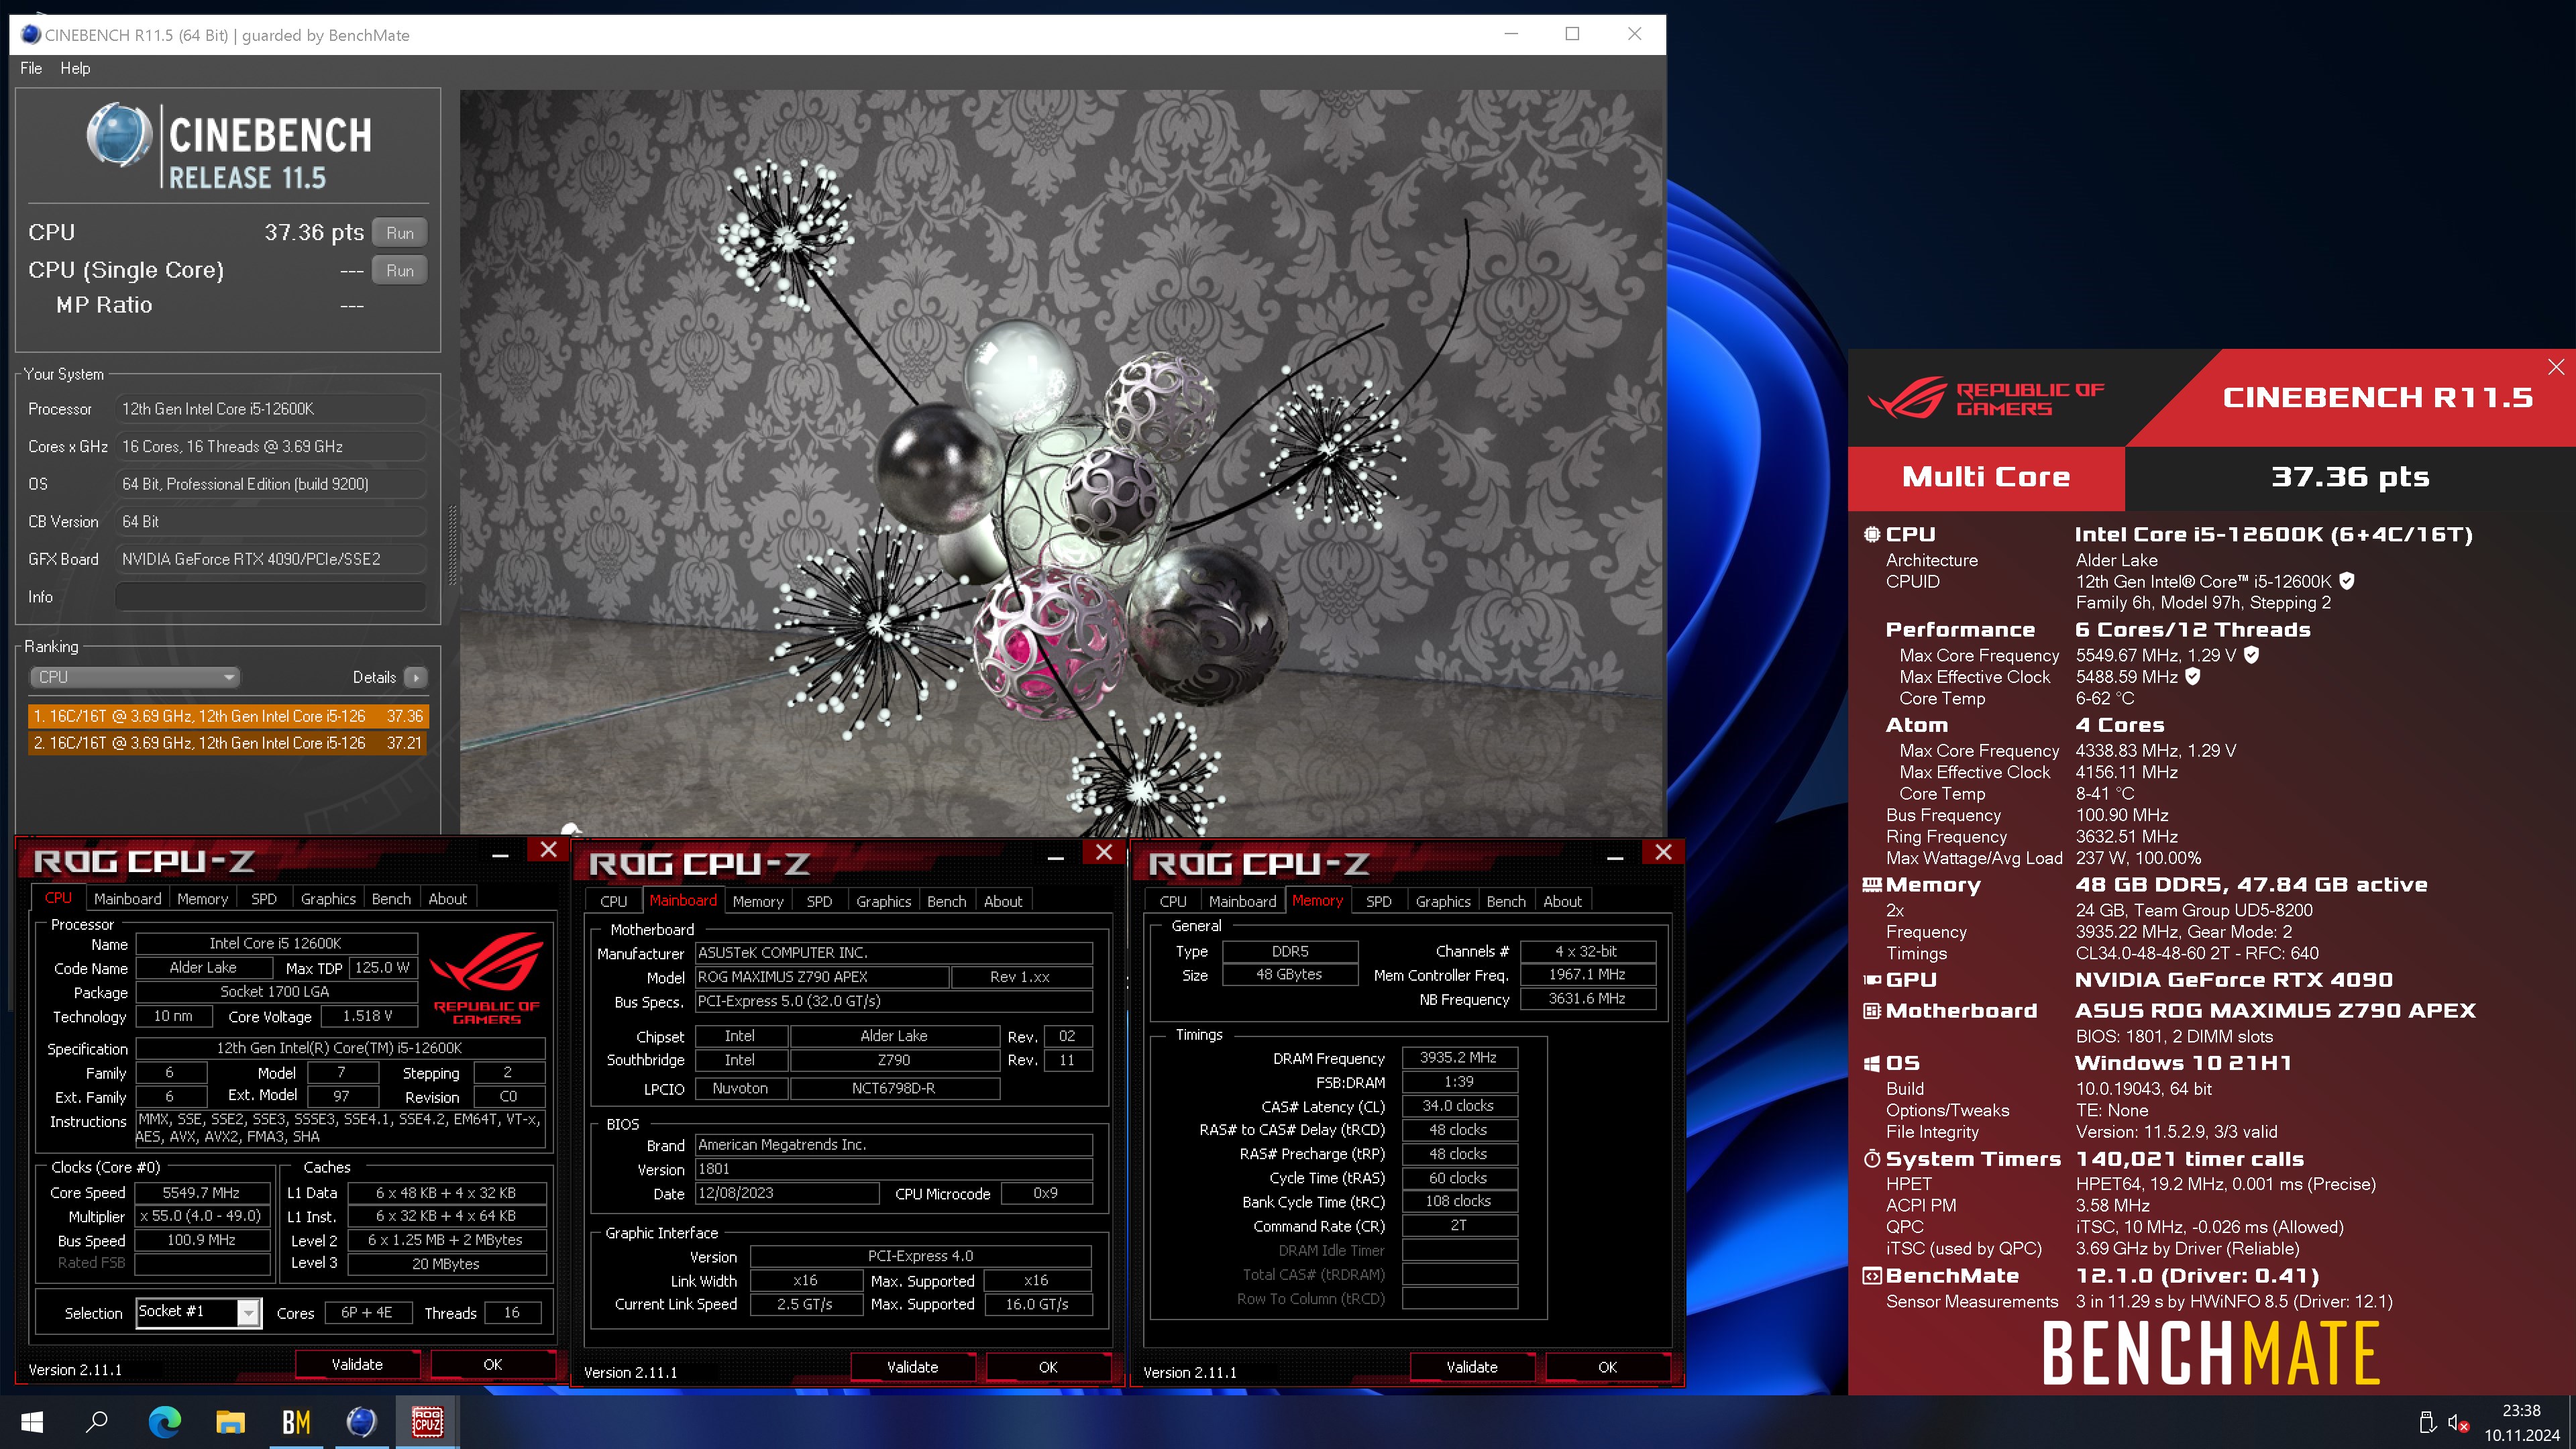Open File Explorer from taskbar
This screenshot has height=1449, width=2576.
[230, 1421]
